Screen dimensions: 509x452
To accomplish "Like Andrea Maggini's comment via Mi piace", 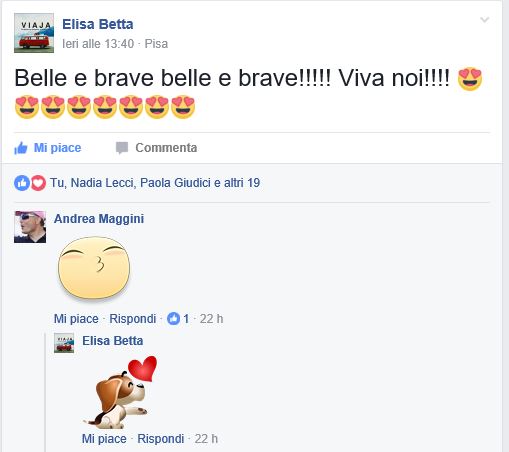I will click(x=76, y=319).
